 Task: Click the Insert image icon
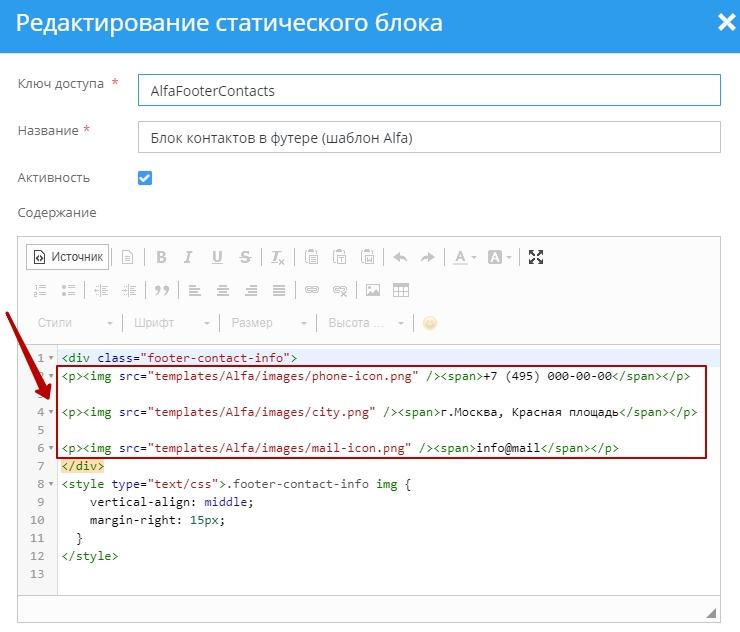pos(373,290)
